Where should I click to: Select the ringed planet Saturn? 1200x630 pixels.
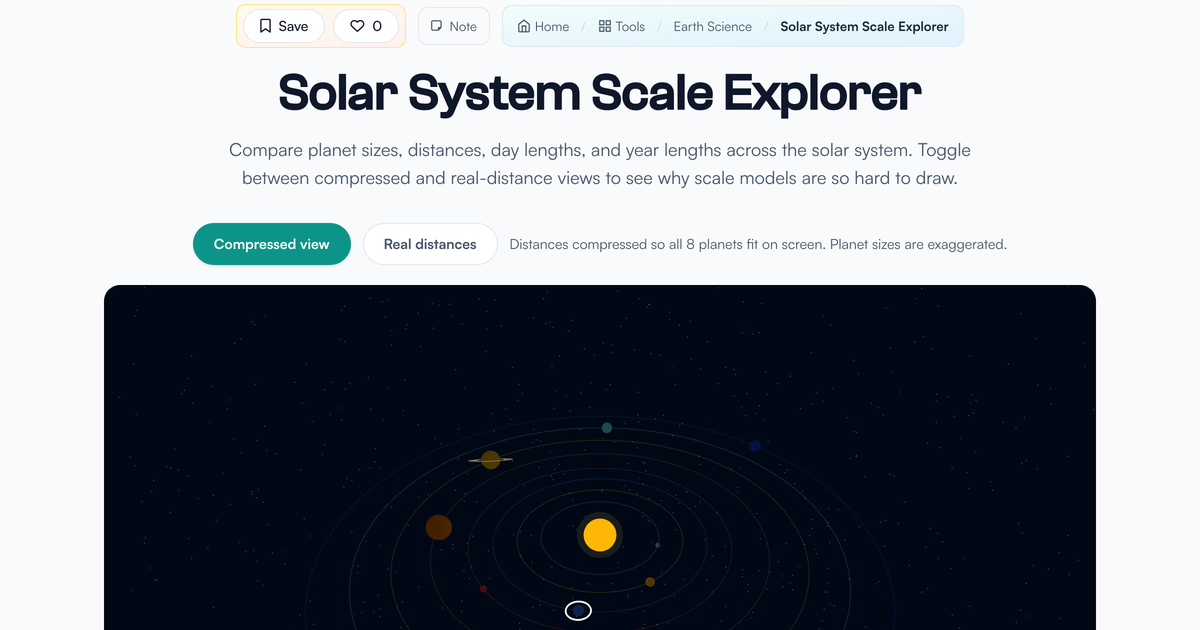pyautogui.click(x=491, y=460)
